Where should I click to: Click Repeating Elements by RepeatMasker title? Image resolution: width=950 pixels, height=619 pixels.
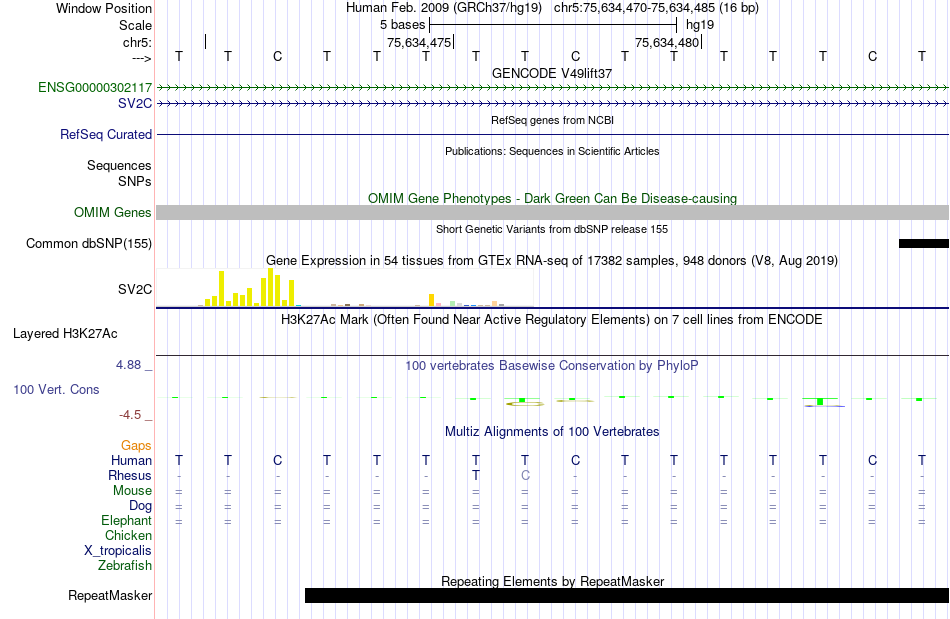coord(552,581)
